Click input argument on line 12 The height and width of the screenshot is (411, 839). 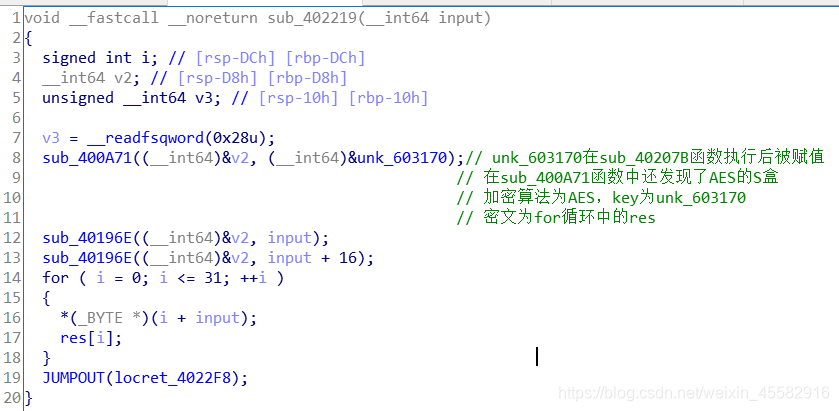(289, 238)
